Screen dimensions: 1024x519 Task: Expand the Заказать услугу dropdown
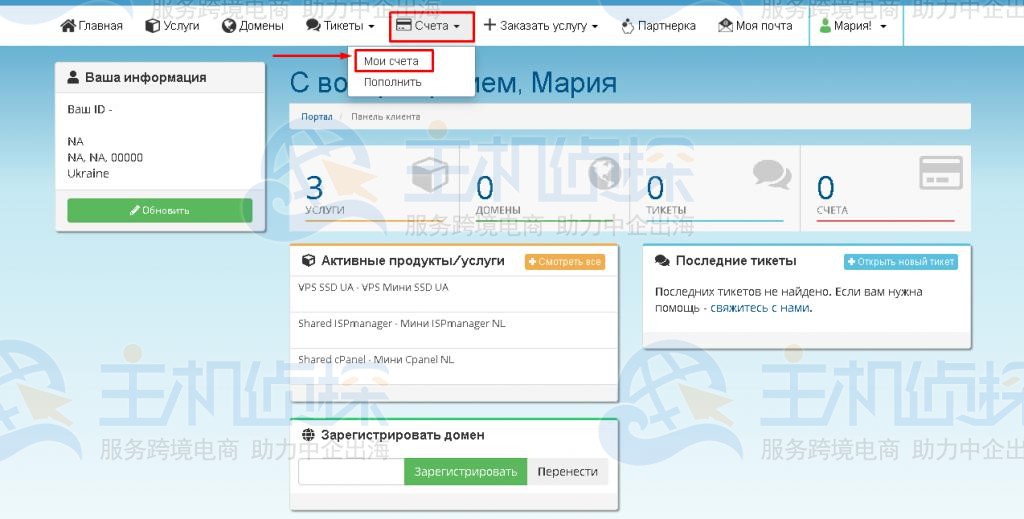point(541,26)
